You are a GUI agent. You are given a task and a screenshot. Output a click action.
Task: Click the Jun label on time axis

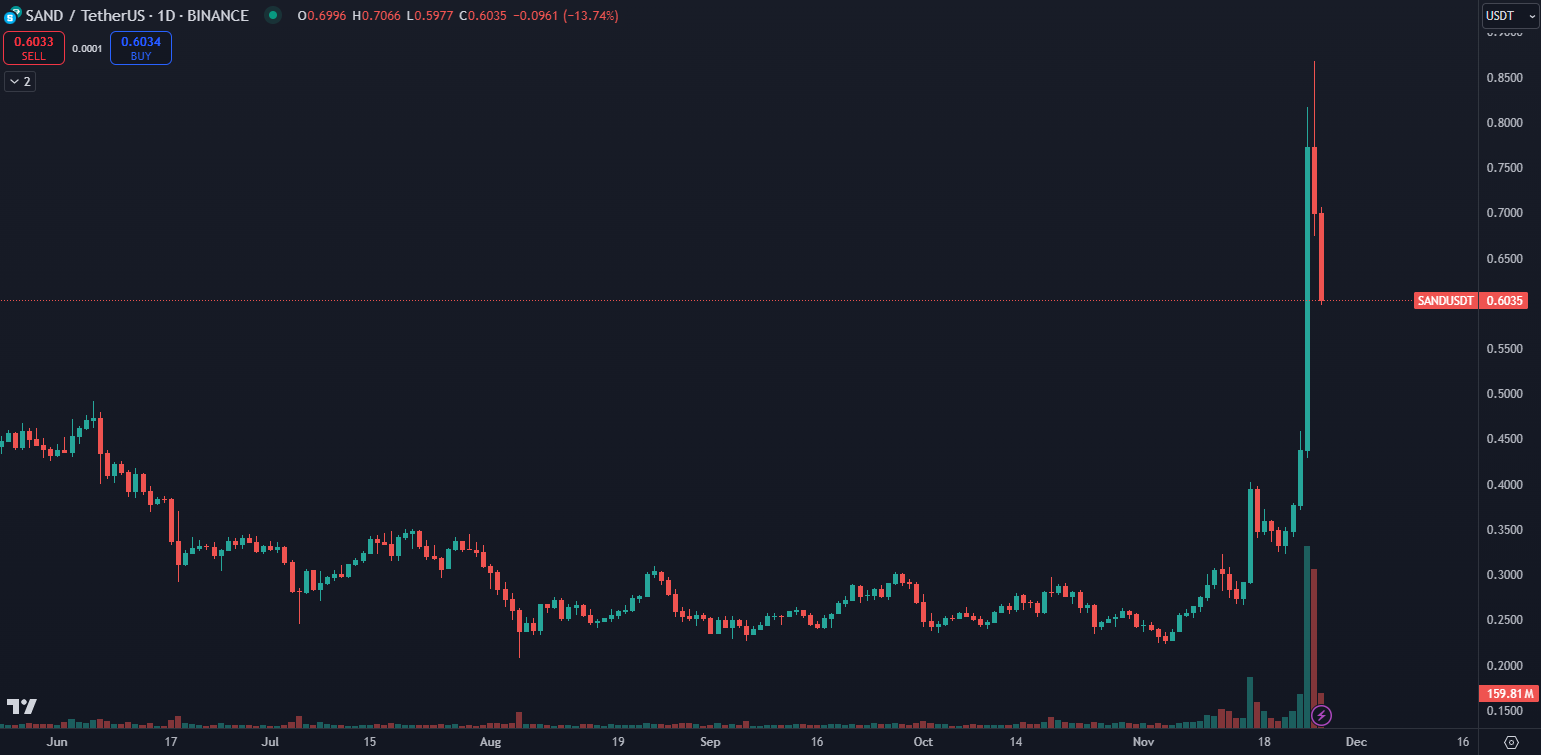pos(57,742)
